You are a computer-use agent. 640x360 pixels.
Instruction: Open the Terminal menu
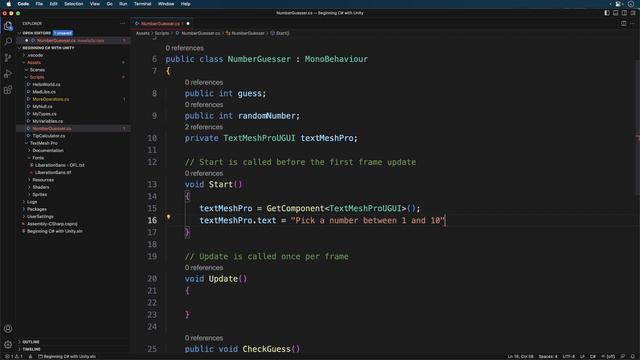pyautogui.click(x=142, y=4)
